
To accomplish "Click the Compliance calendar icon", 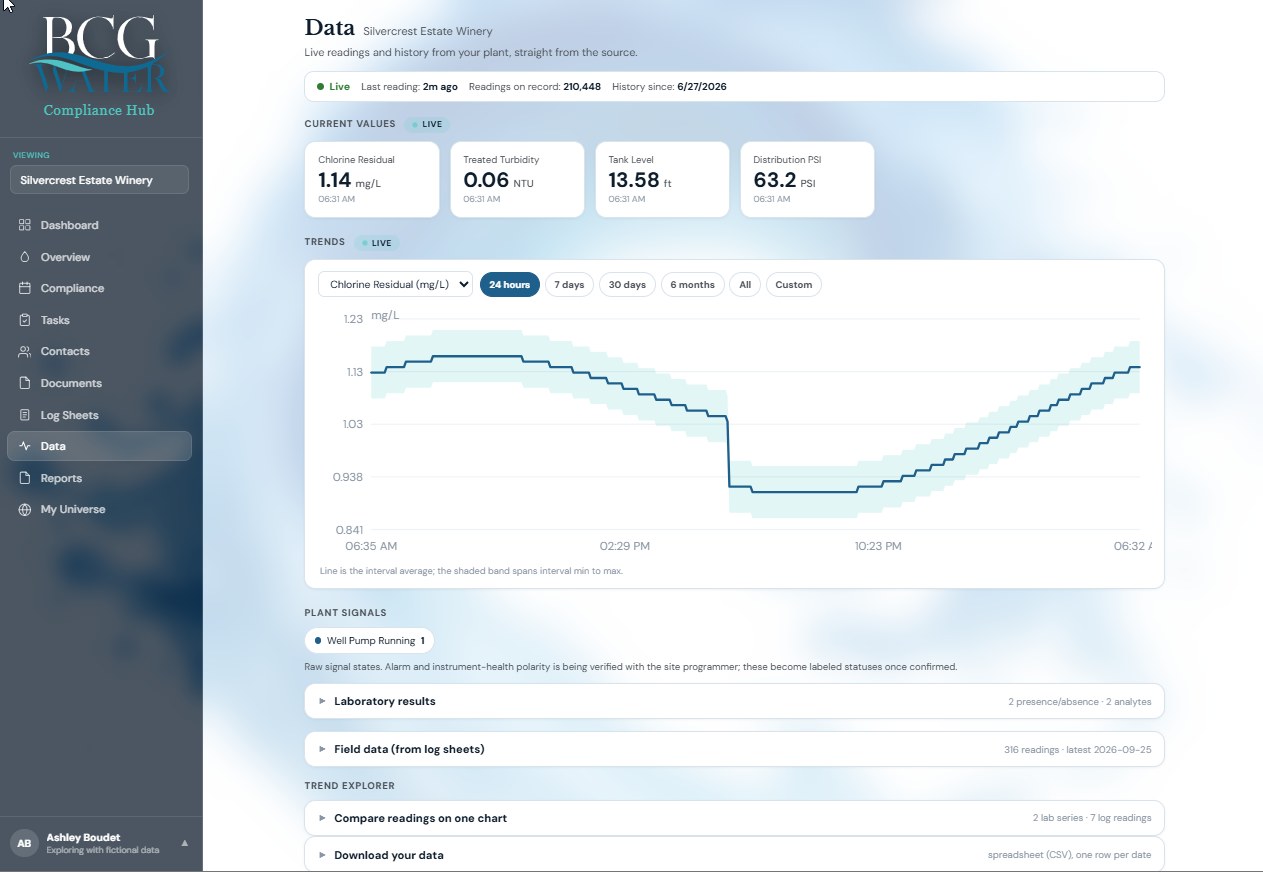I will tap(25, 288).
